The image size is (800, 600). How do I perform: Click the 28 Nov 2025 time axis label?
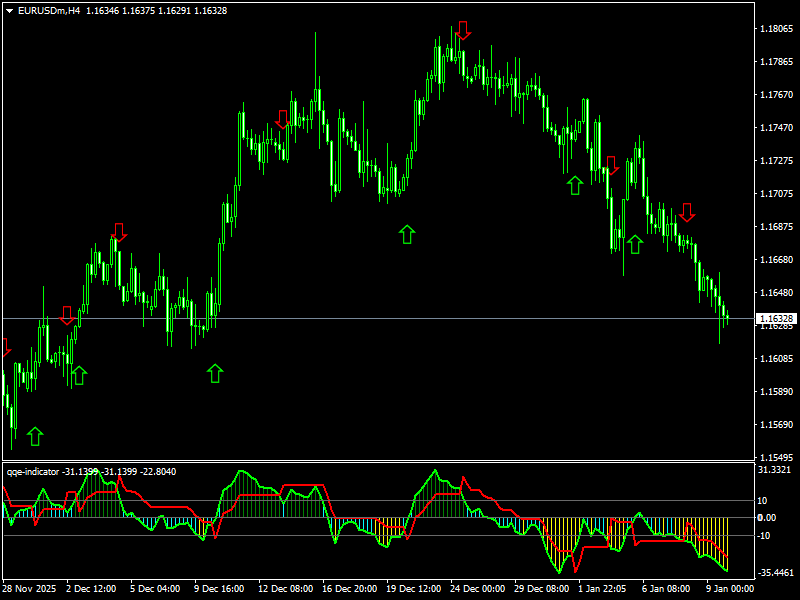[29, 589]
